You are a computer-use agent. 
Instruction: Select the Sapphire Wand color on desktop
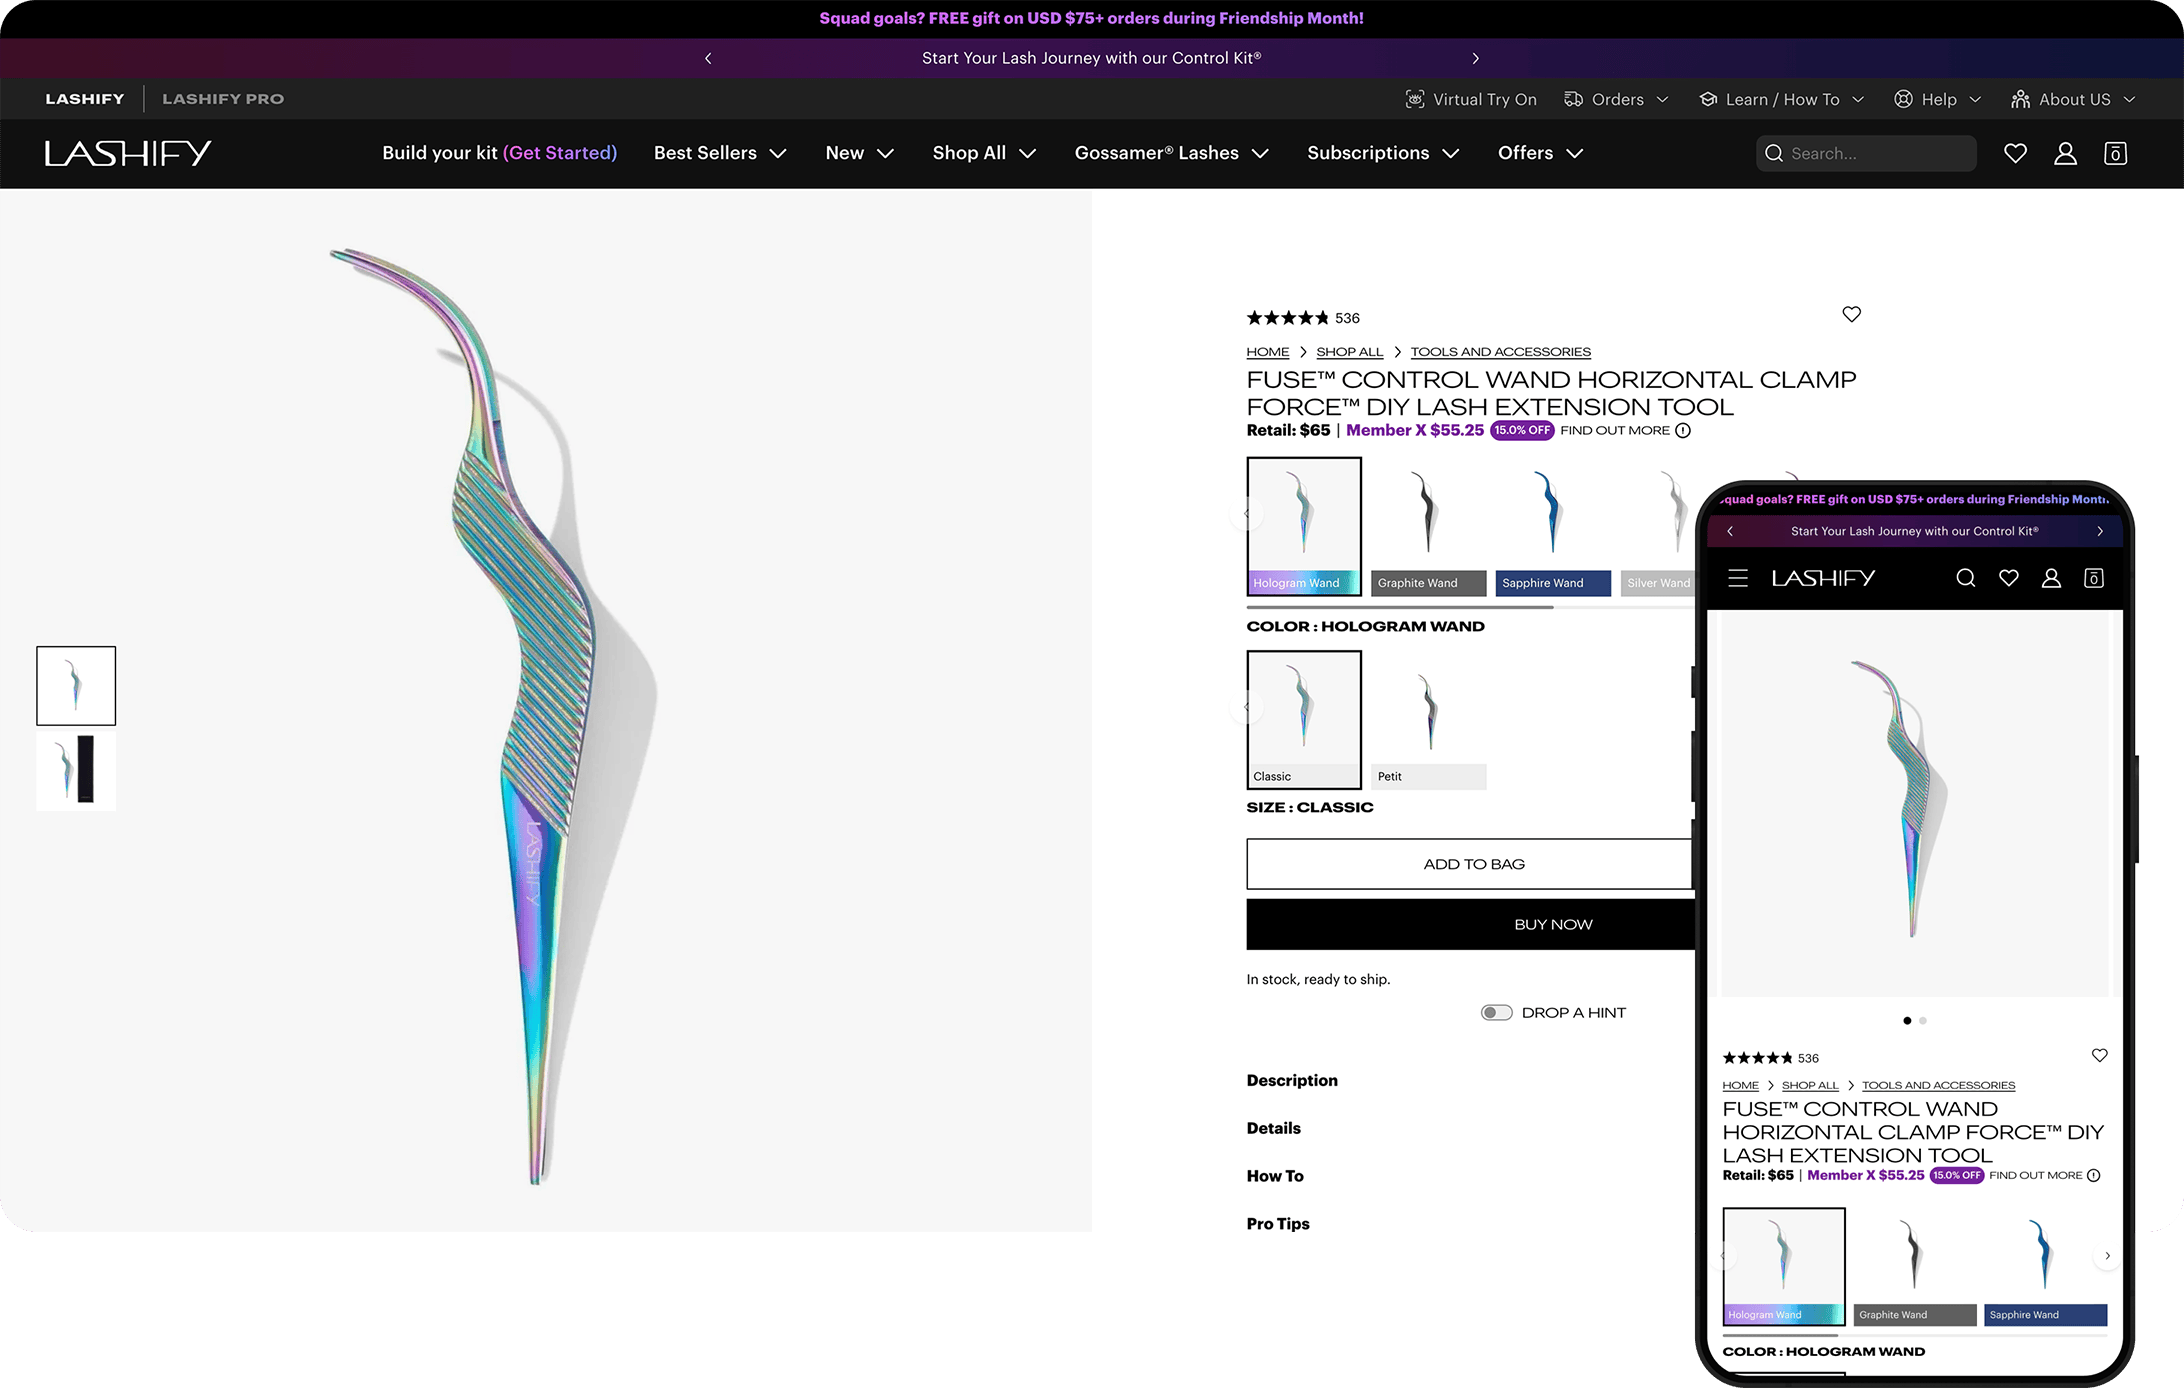(1553, 526)
